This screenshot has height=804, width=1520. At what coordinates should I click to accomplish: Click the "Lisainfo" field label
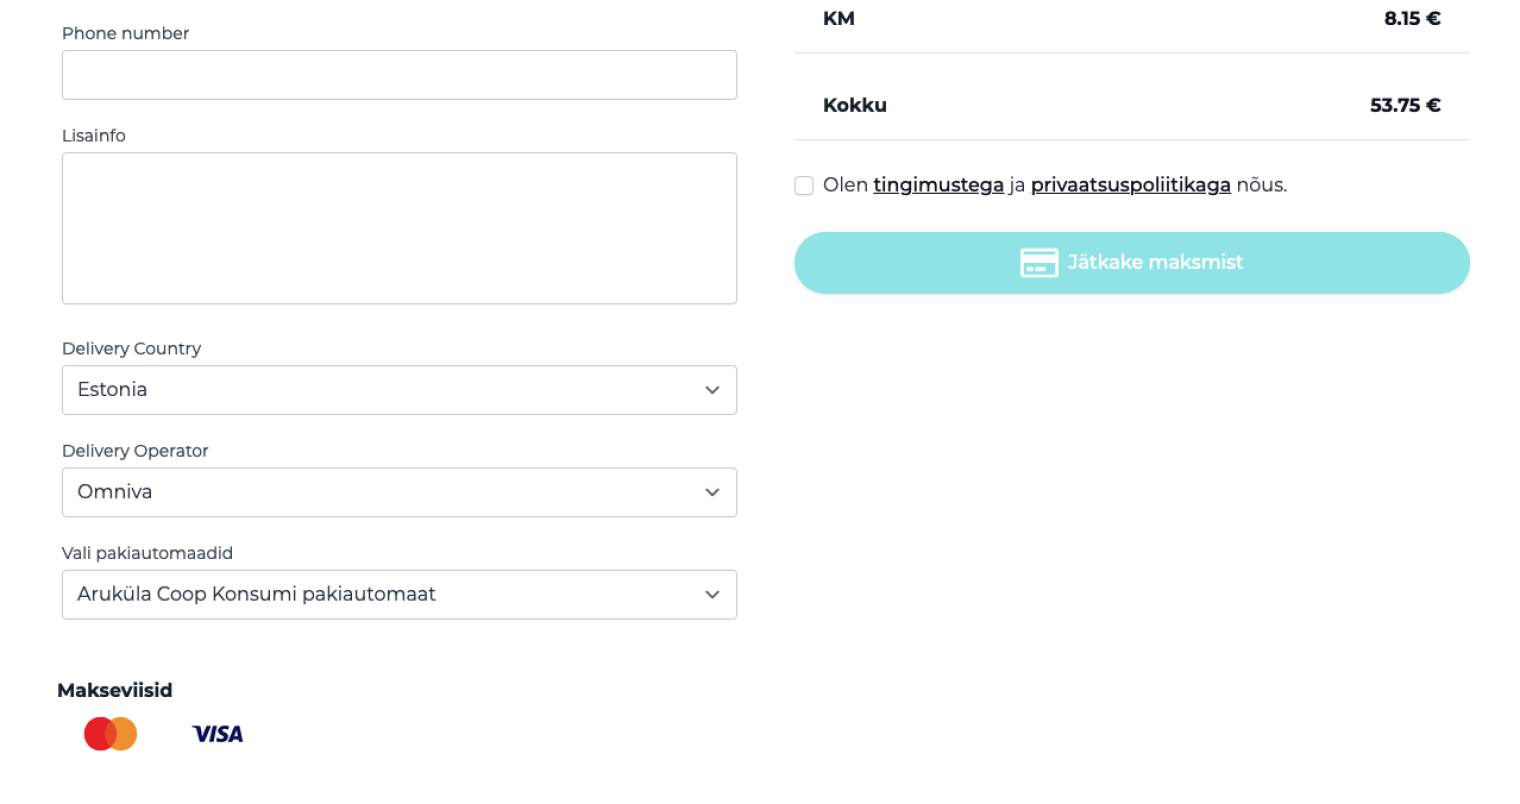coord(94,136)
